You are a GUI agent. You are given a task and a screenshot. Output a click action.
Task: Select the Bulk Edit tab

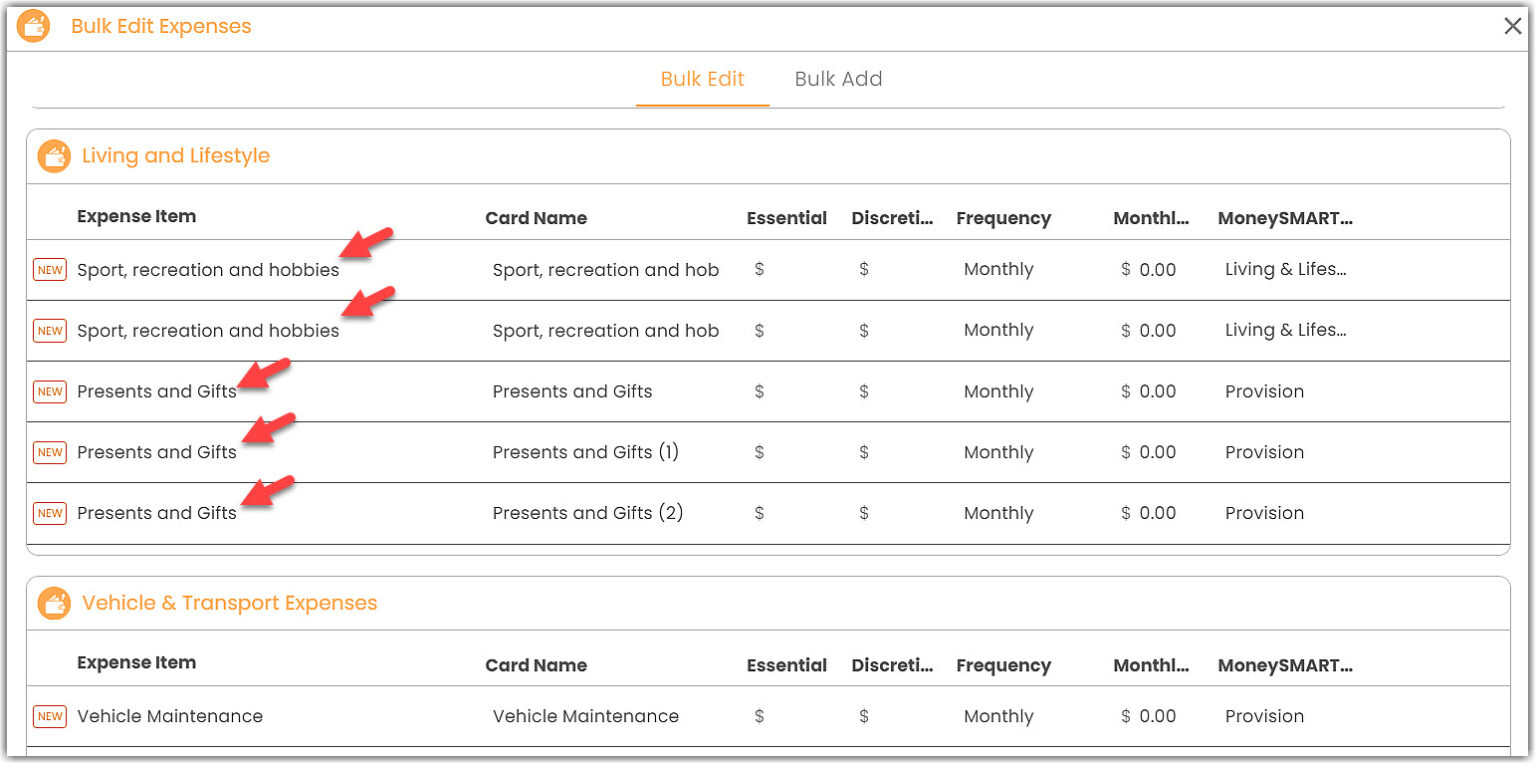pos(701,79)
